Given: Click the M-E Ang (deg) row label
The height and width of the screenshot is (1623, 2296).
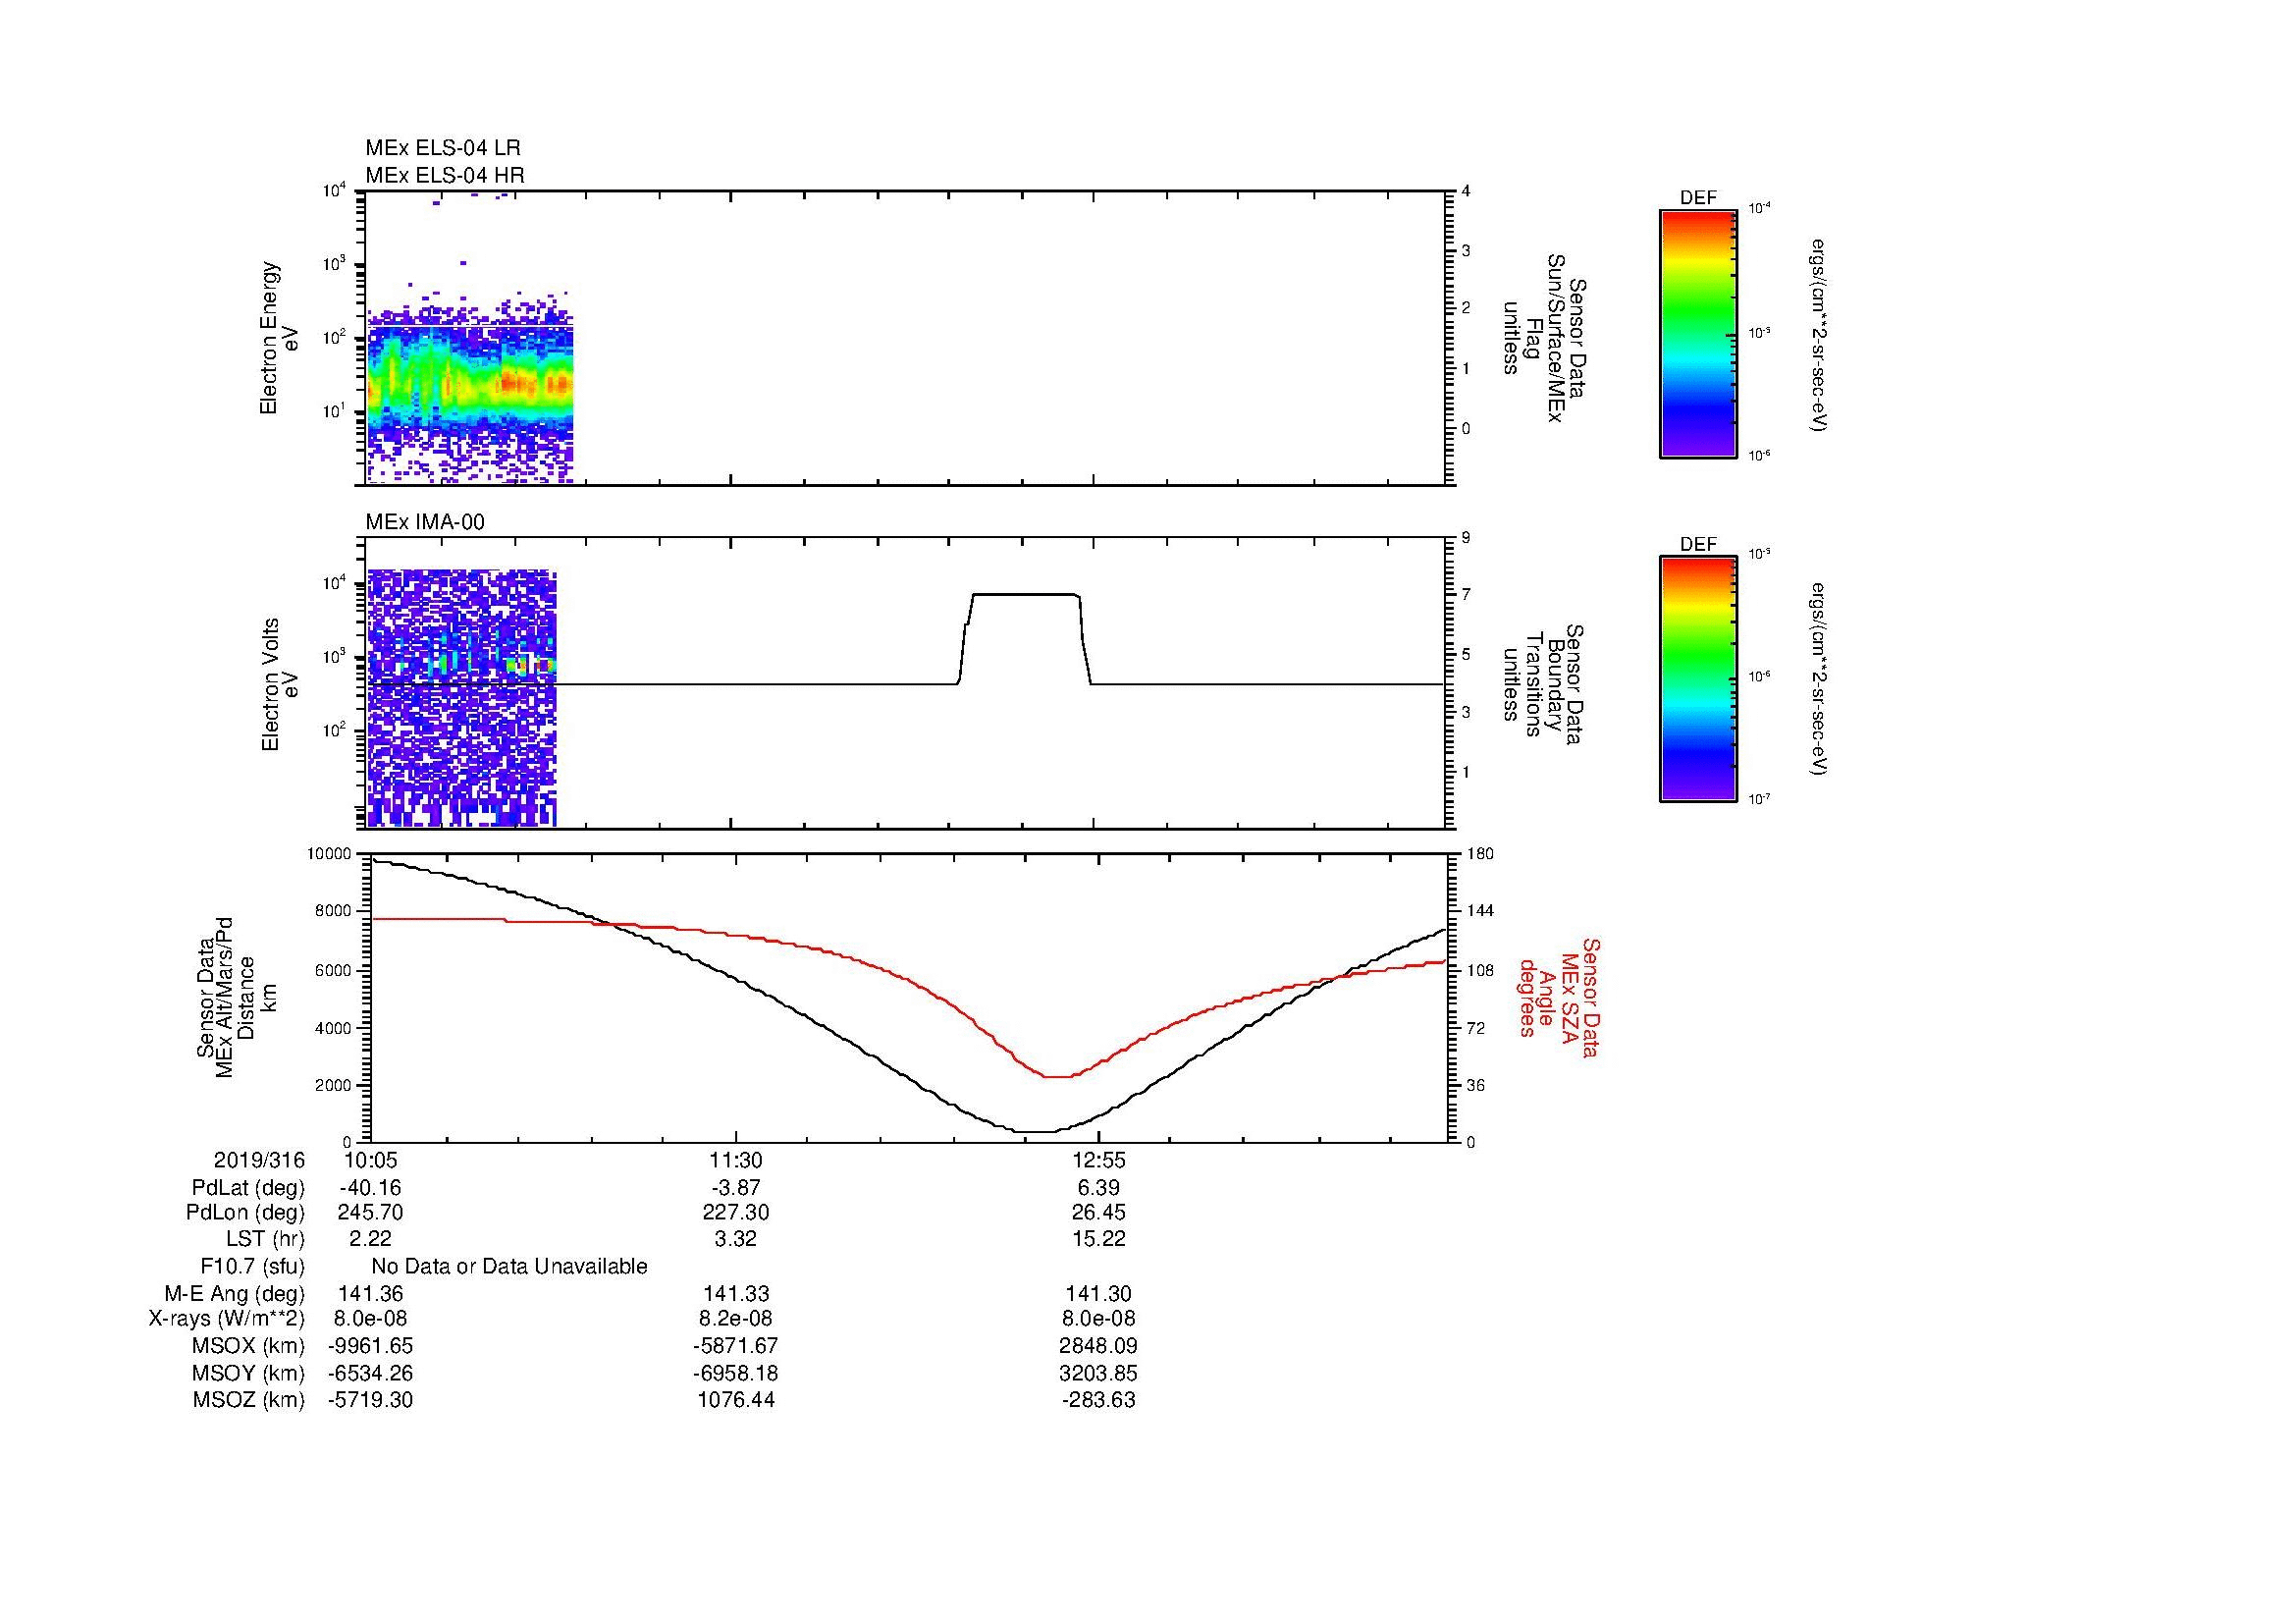Looking at the screenshot, I should point(234,1293).
